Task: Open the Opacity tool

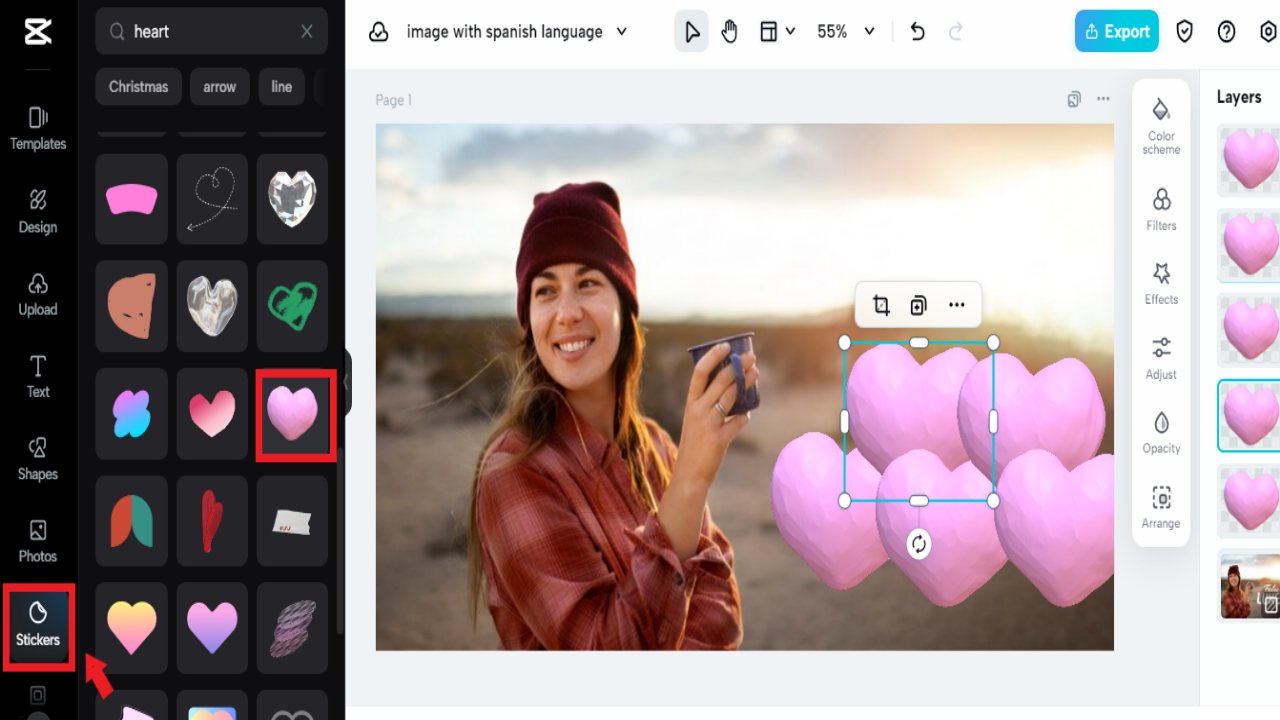Action: [1161, 432]
